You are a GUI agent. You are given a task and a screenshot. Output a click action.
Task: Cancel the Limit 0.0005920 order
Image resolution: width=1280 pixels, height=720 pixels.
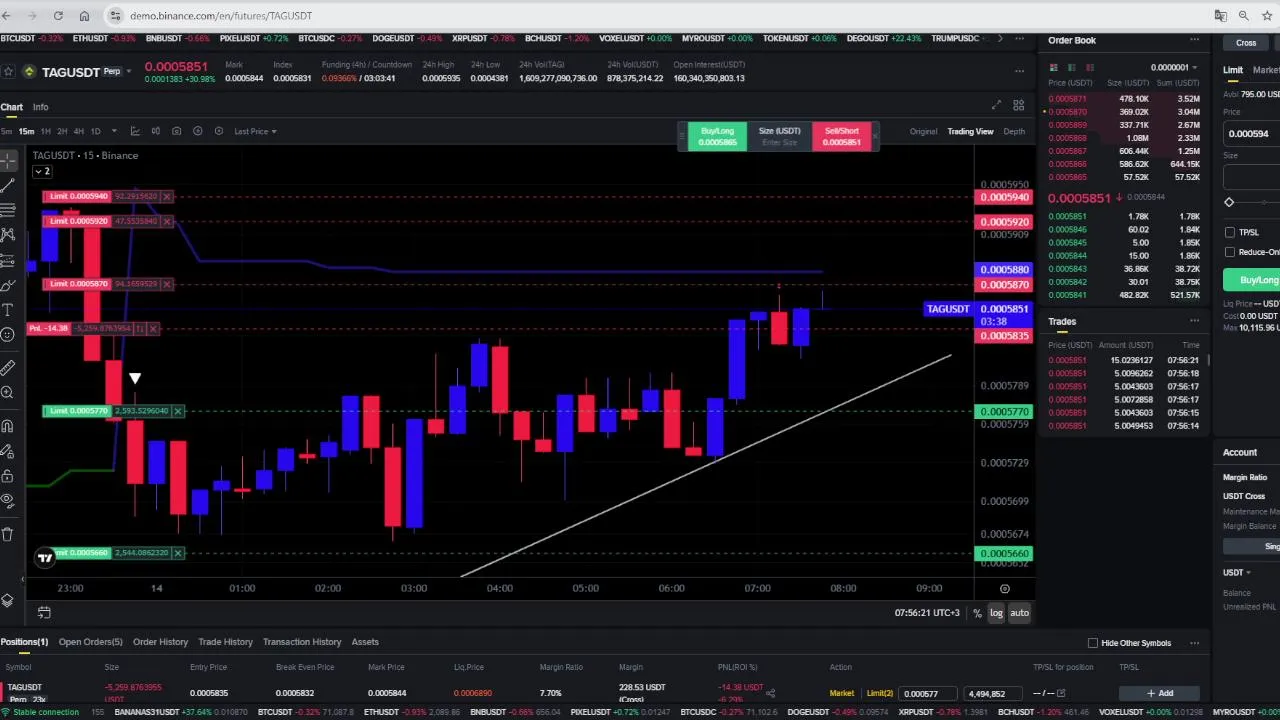[x=167, y=221]
